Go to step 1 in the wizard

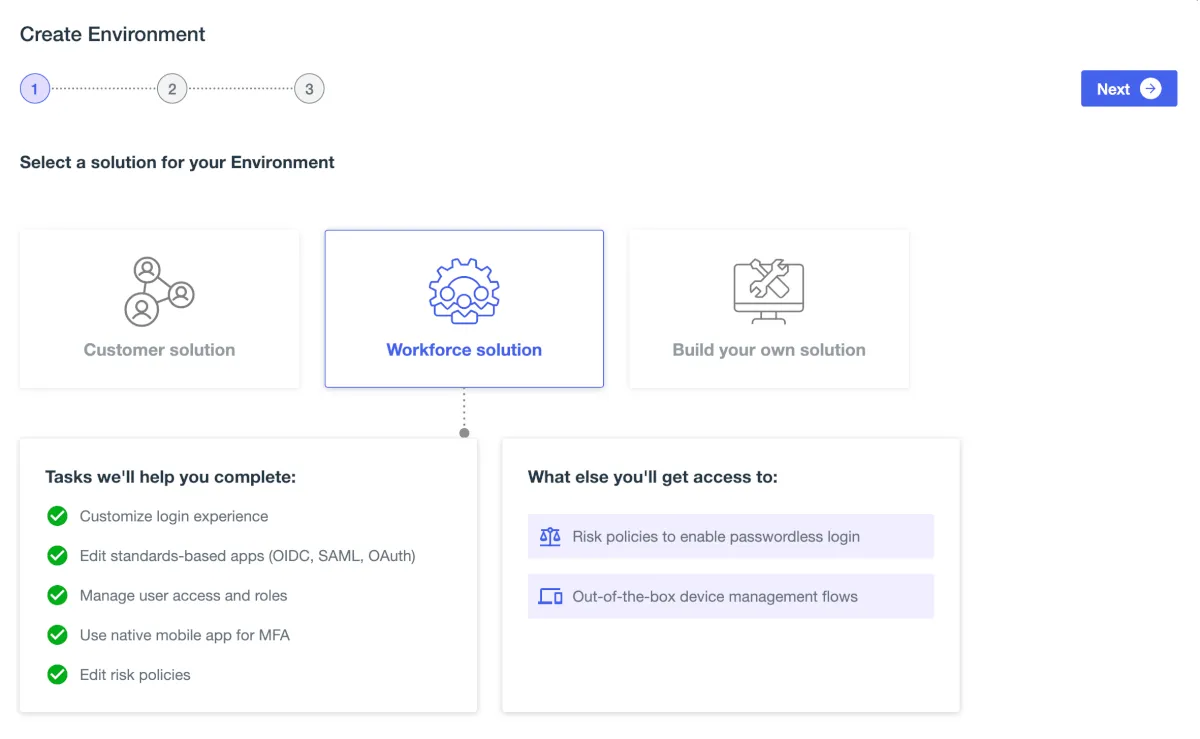(x=35, y=89)
